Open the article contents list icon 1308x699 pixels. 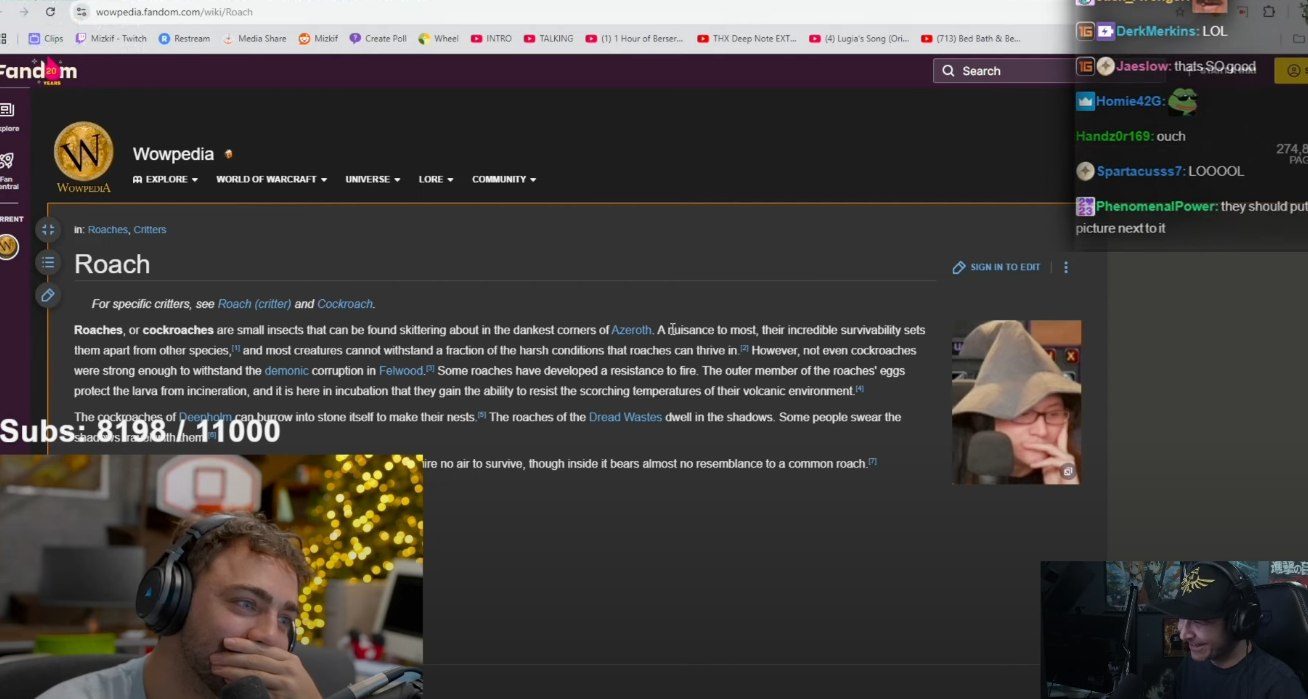coord(48,262)
